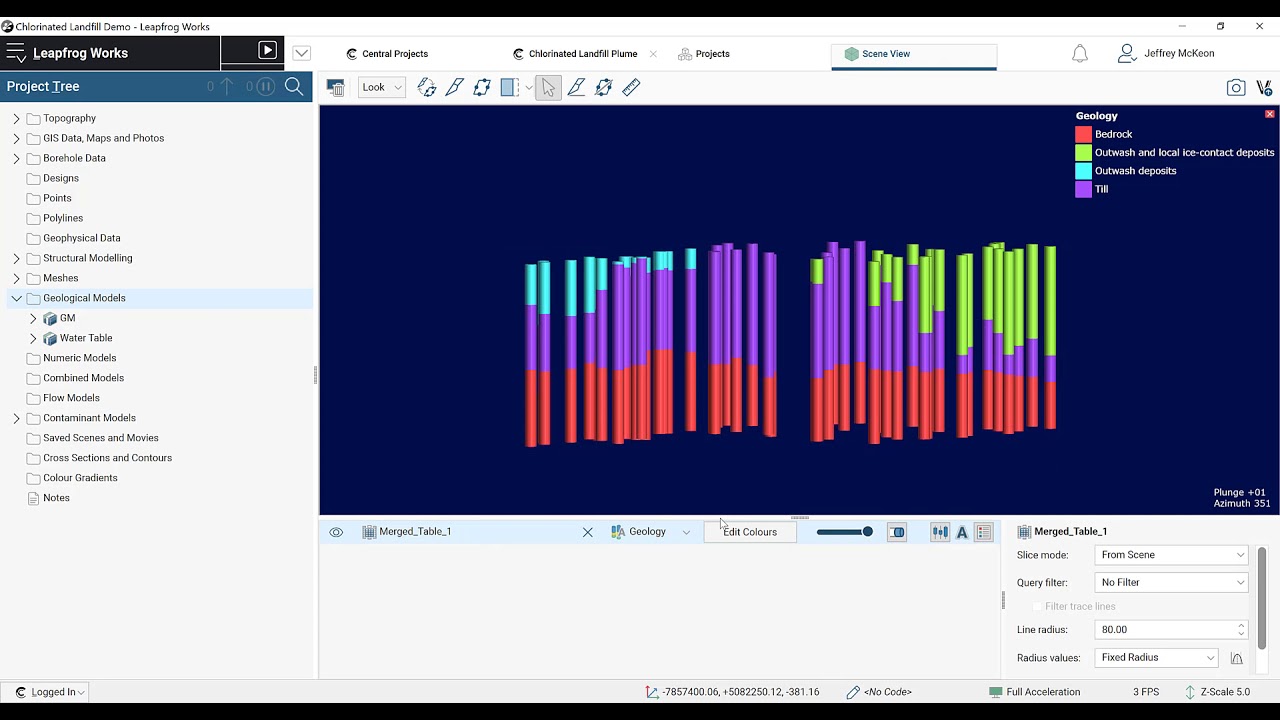Close the Chlorinated Landfill Plume tab
Screen dimensions: 1280x720
(653, 54)
